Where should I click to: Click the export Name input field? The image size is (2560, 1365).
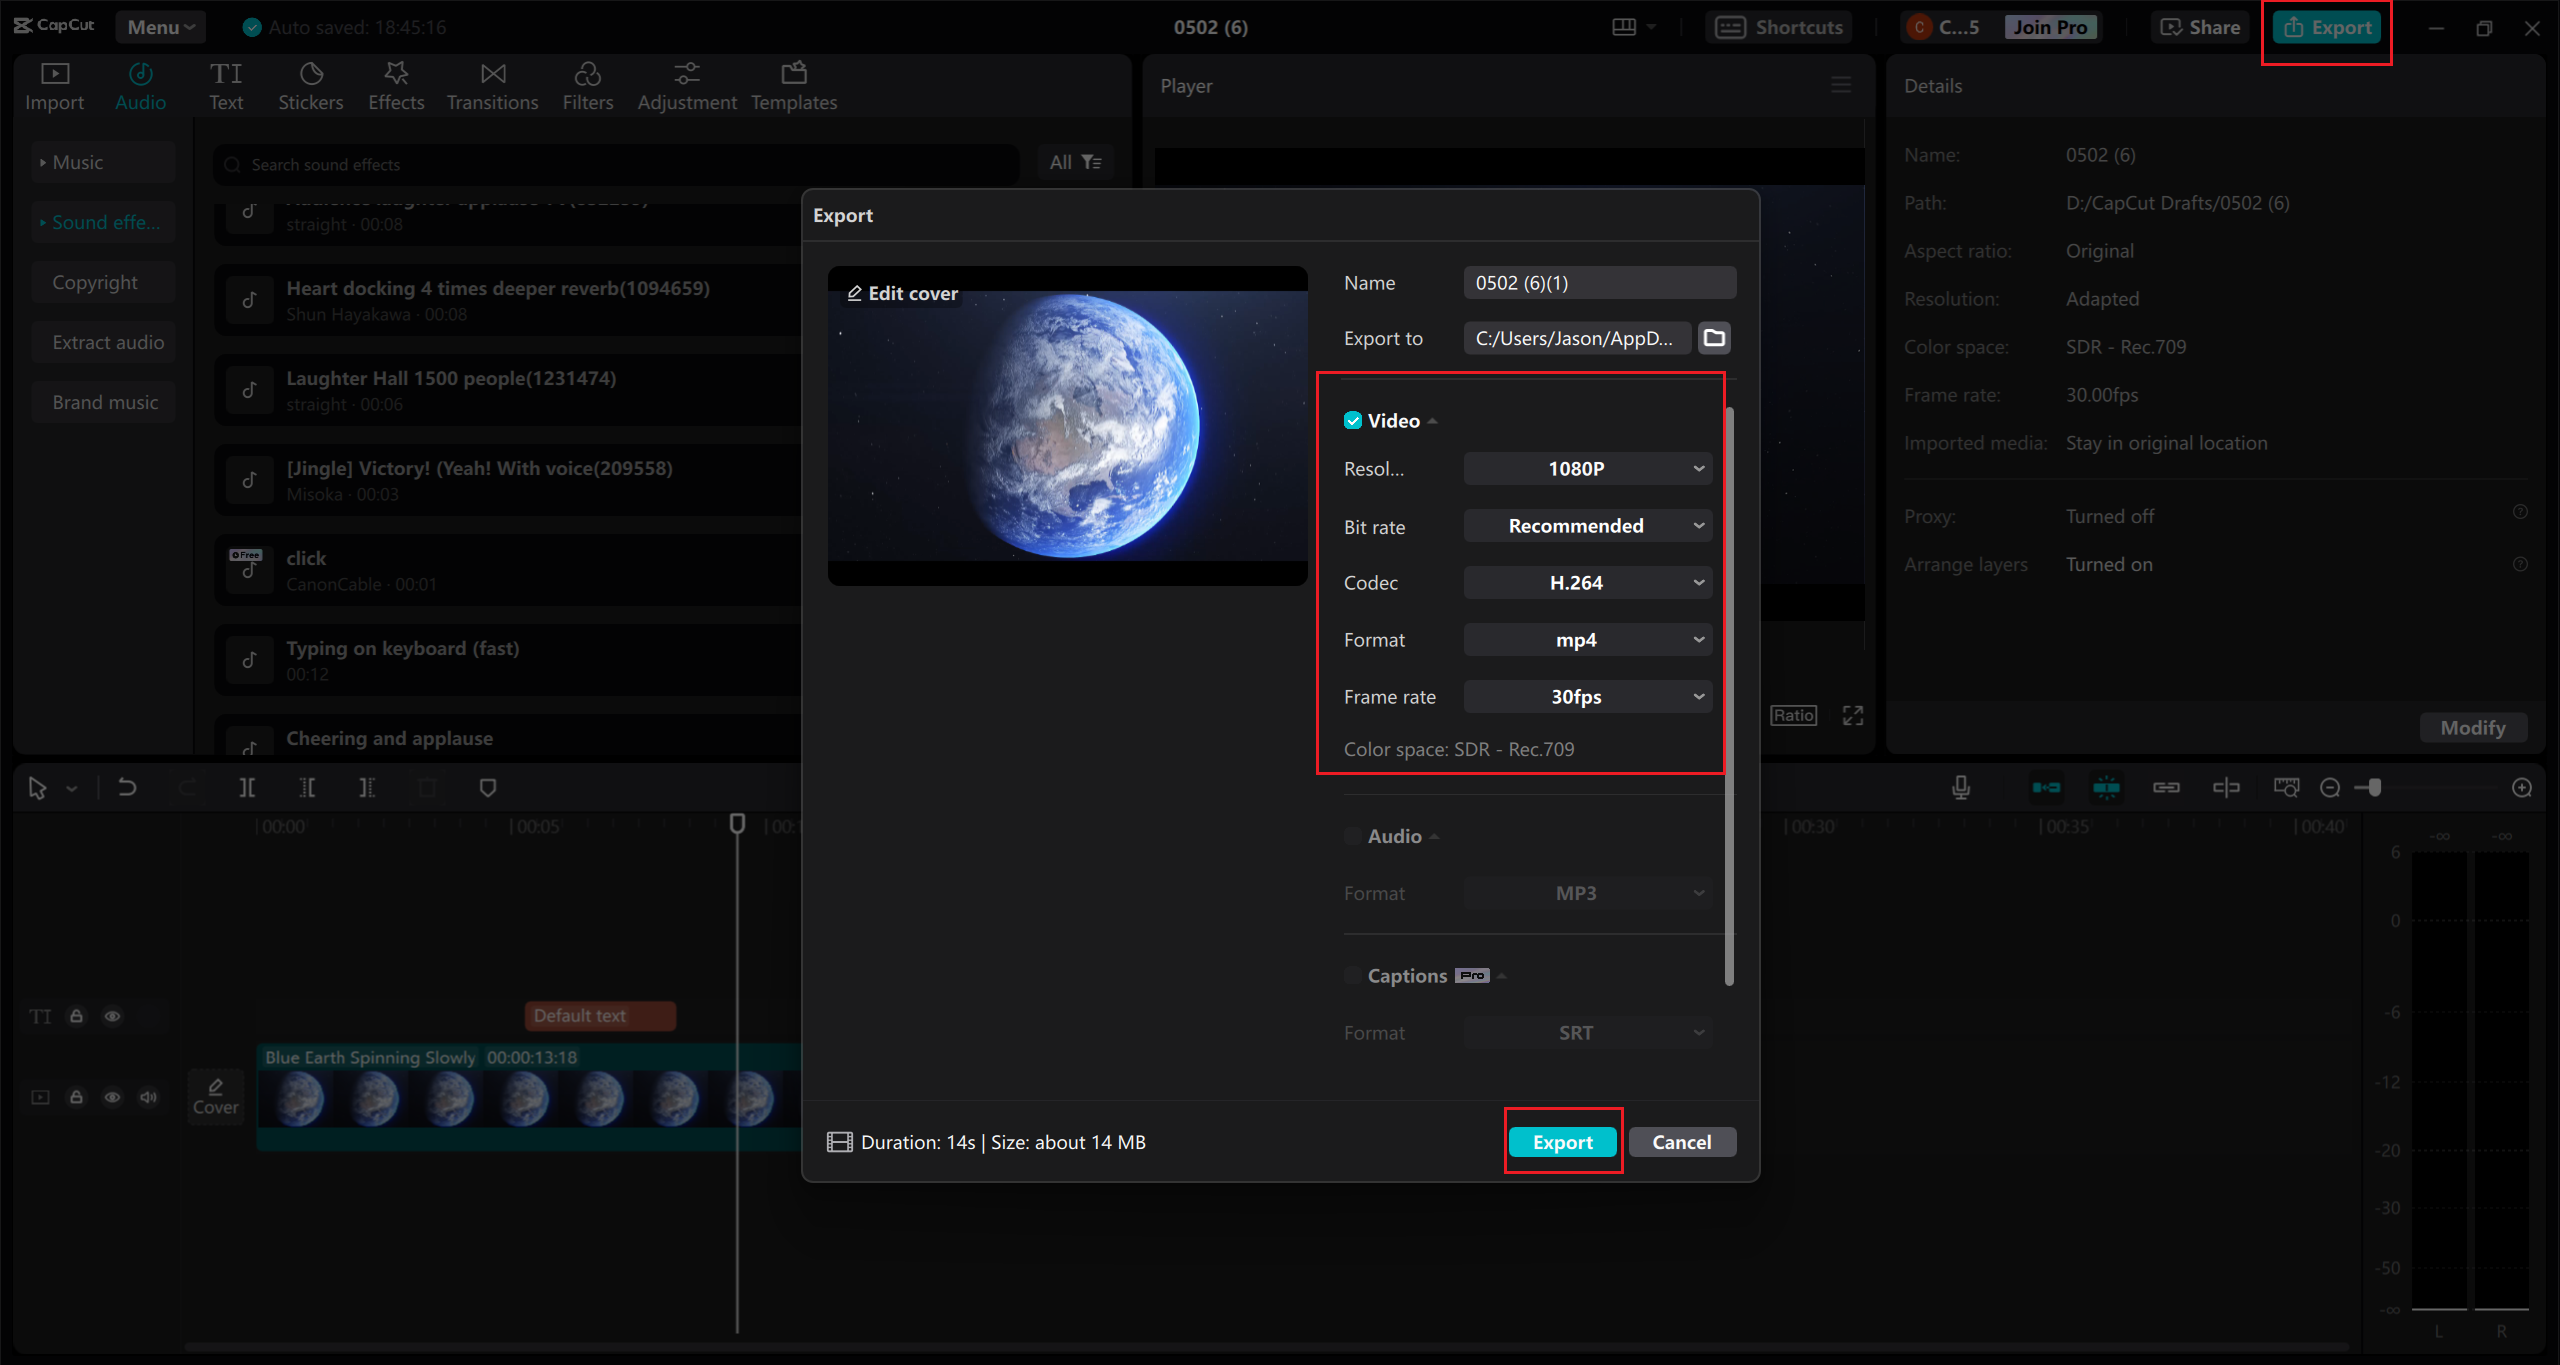click(1598, 283)
